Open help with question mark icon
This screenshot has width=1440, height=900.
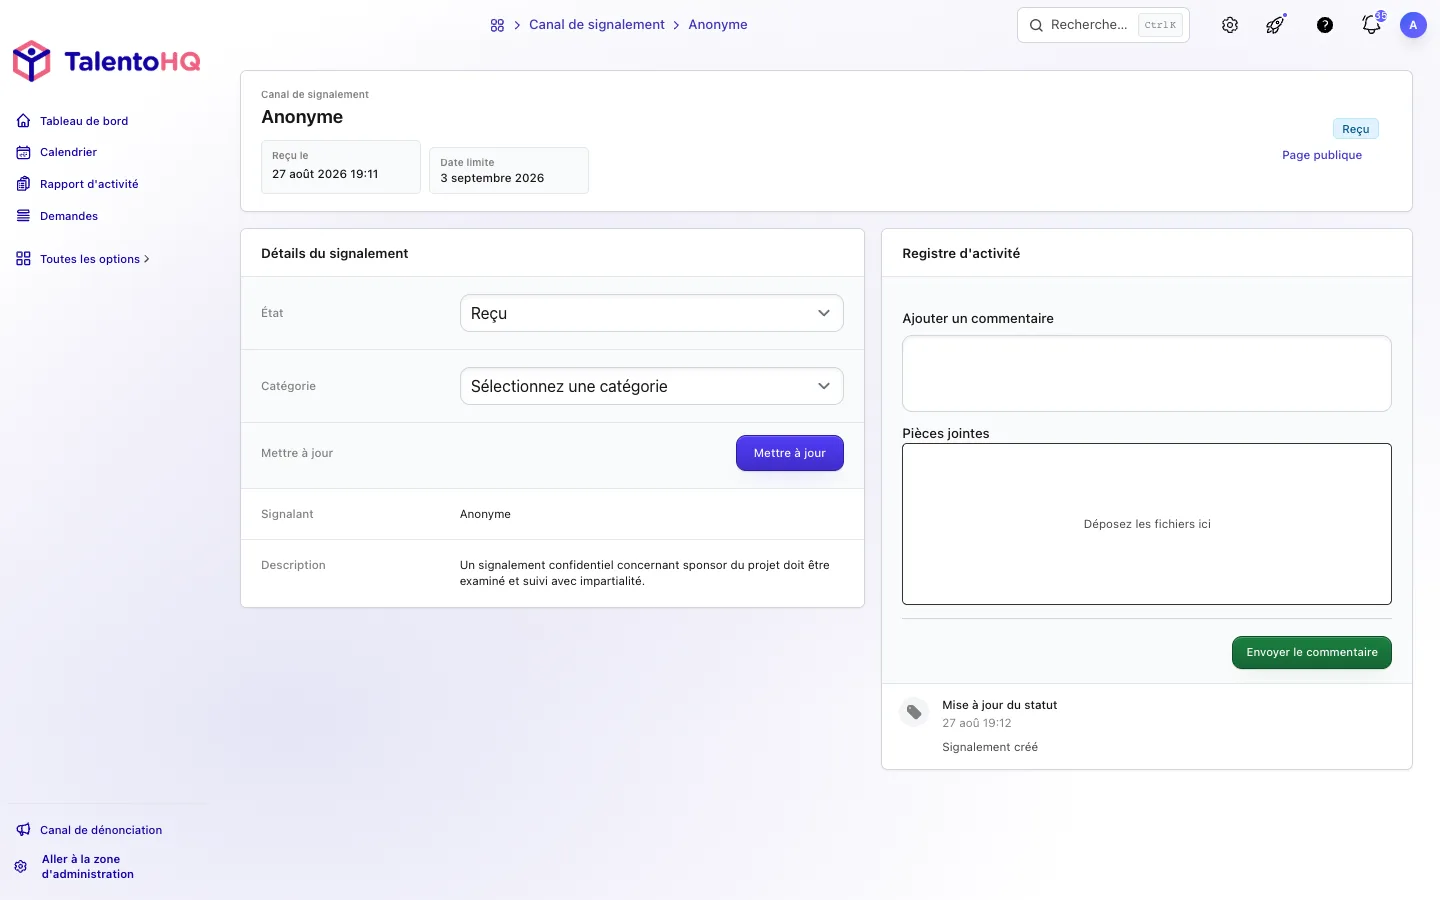point(1325,25)
